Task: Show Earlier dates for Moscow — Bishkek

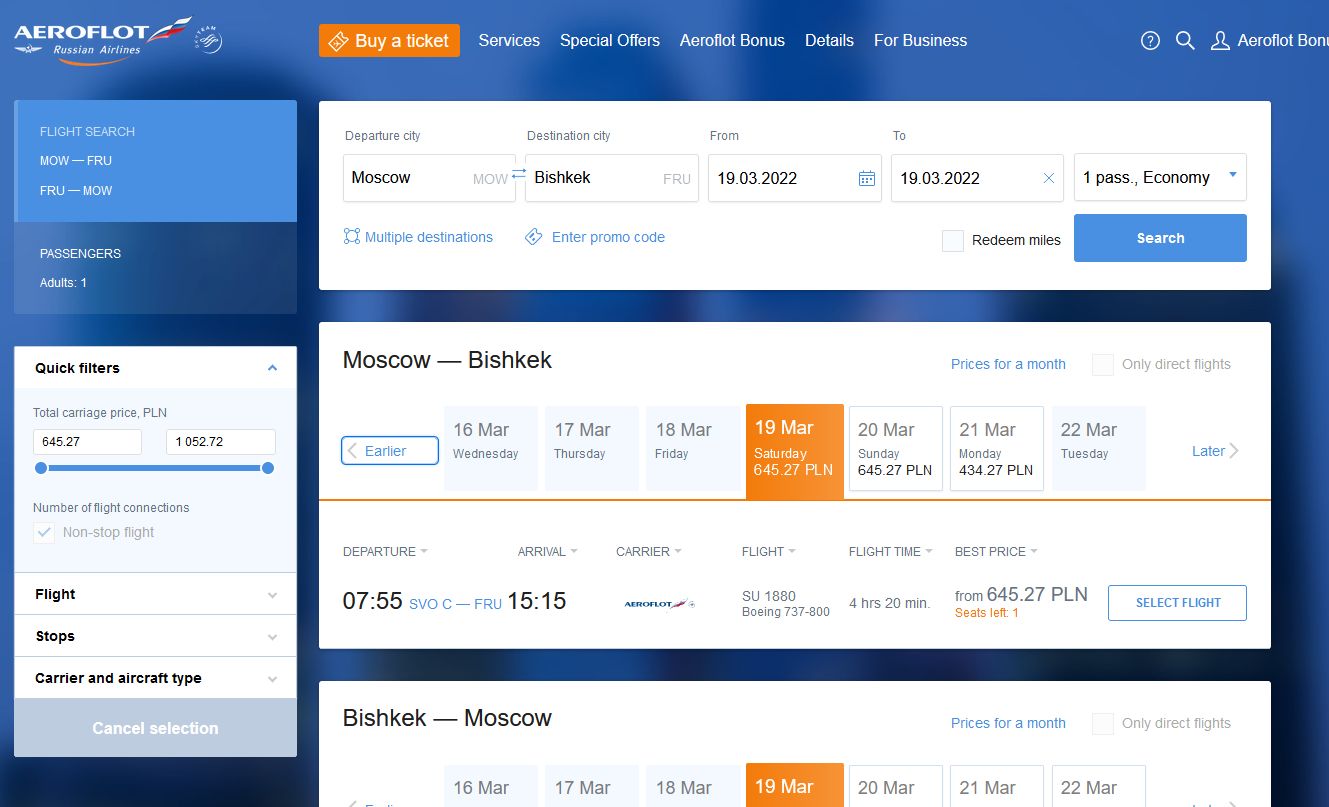Action: point(390,451)
